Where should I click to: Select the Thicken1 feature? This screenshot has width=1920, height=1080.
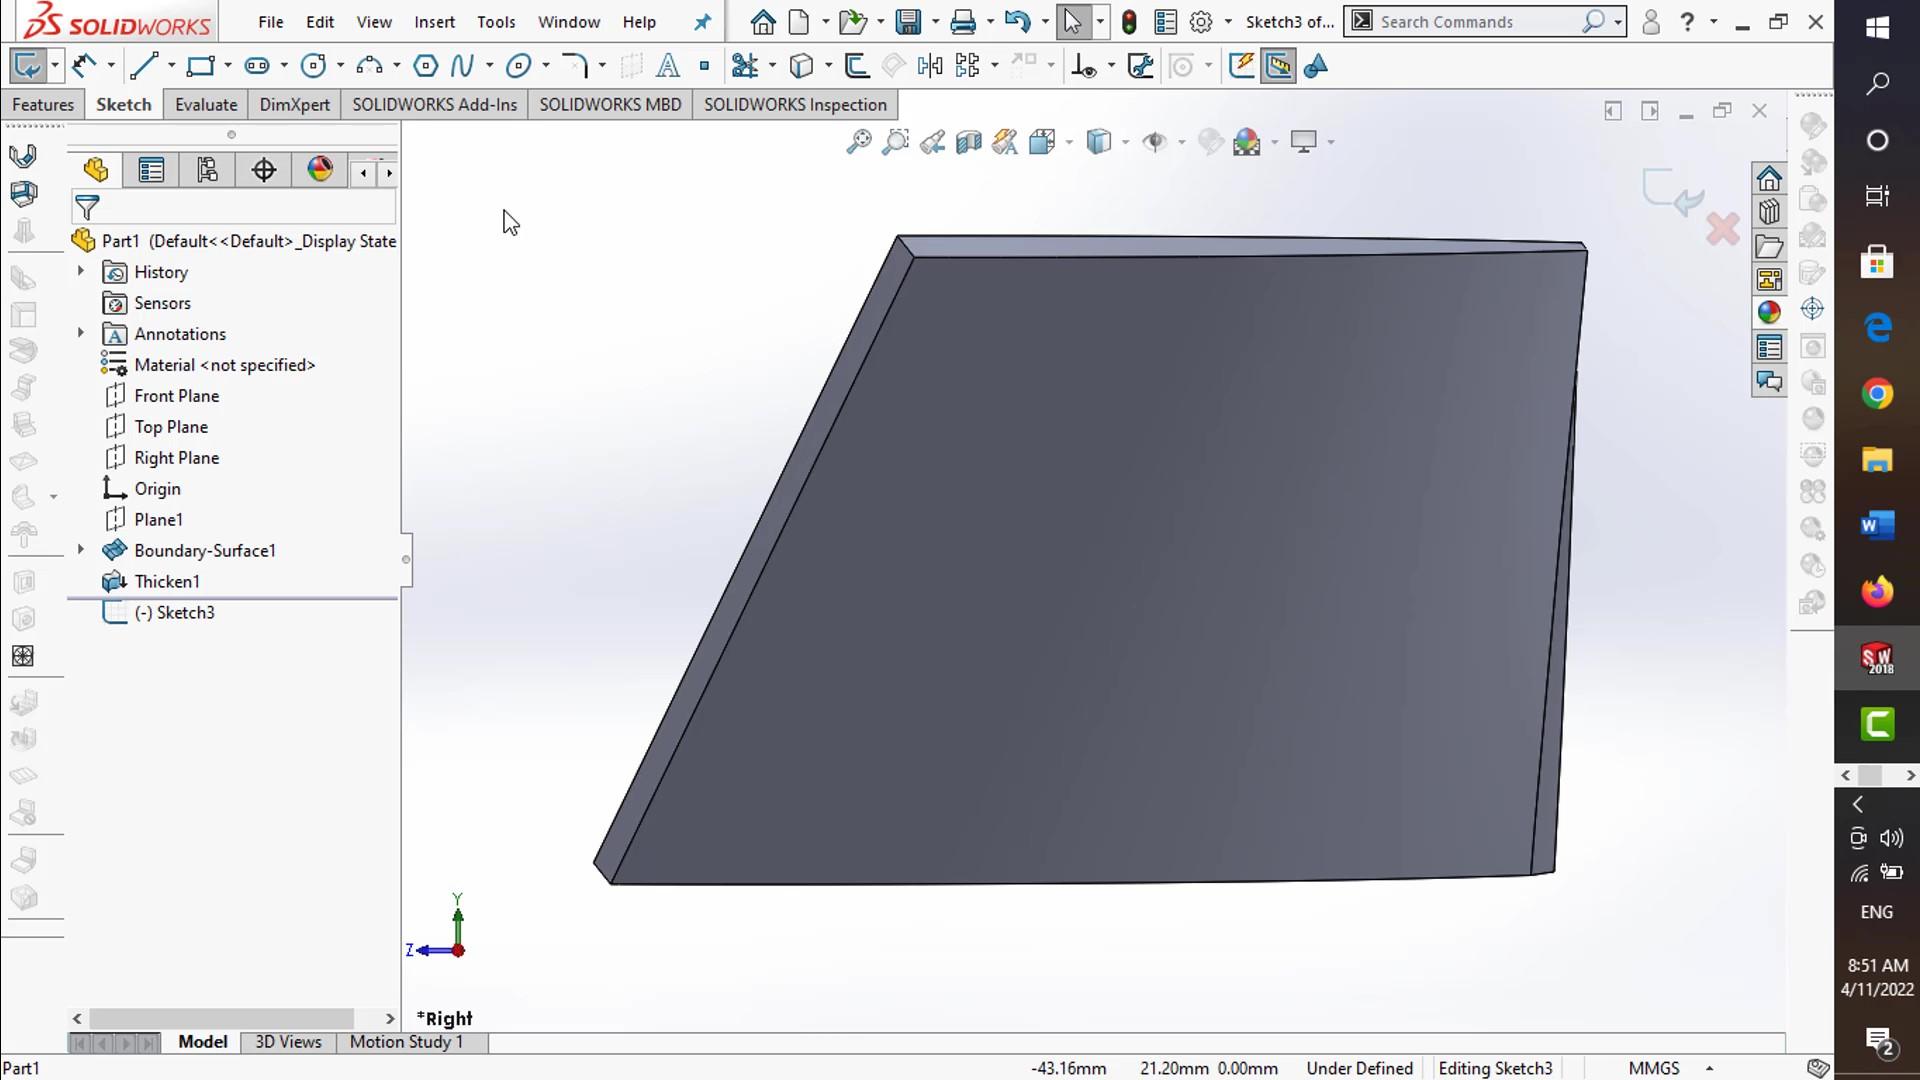point(167,582)
